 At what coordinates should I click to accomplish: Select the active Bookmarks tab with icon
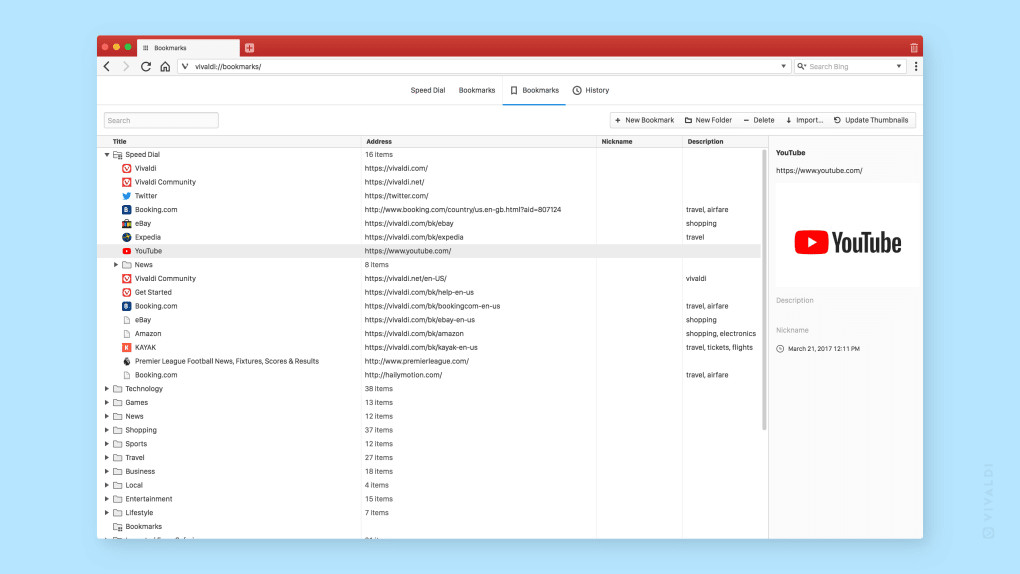pos(534,90)
